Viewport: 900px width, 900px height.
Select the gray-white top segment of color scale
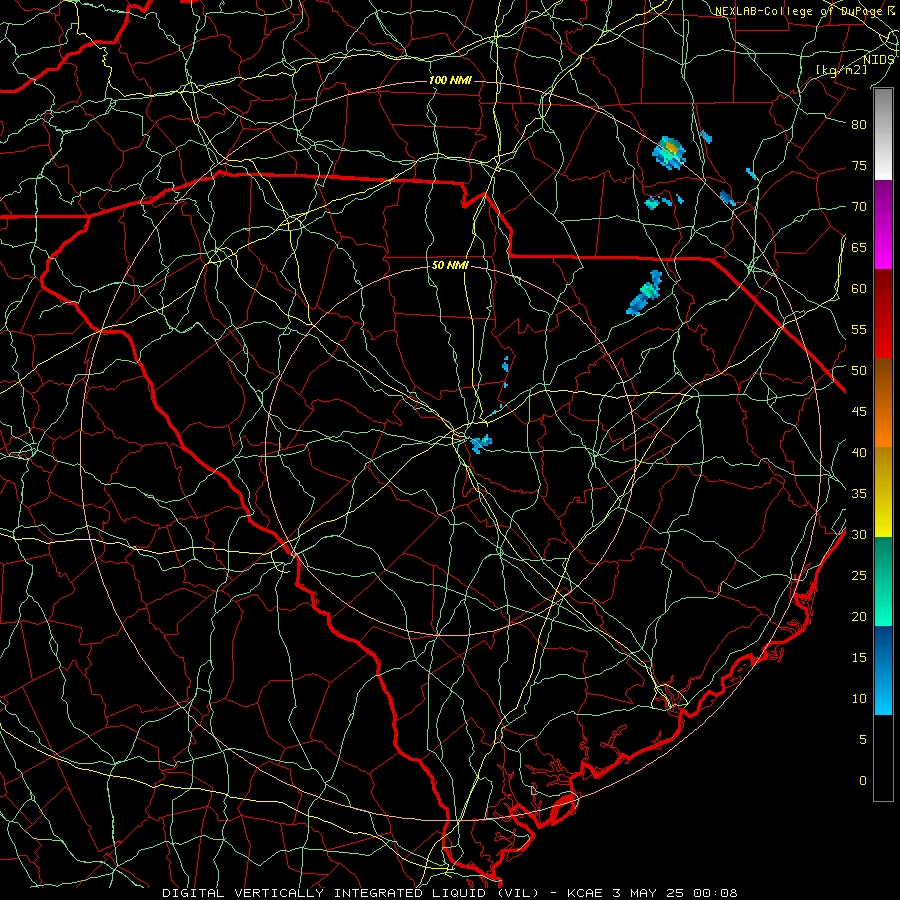pos(883,134)
